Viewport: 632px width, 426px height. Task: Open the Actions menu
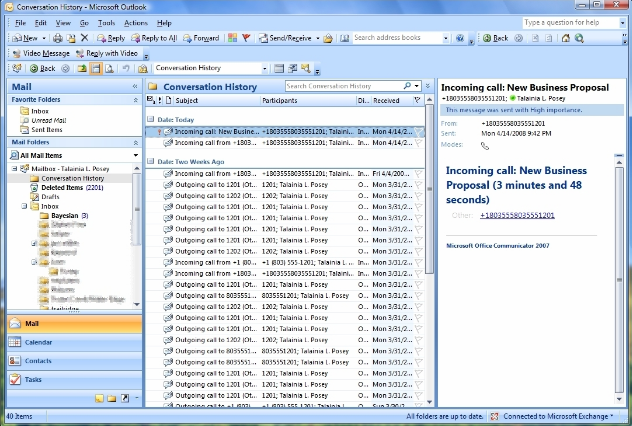[x=136, y=23]
